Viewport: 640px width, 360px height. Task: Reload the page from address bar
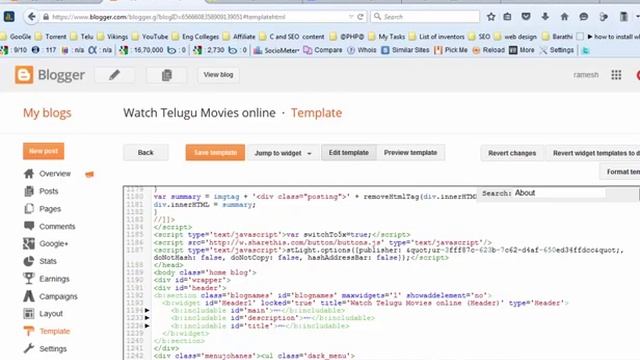(360, 17)
